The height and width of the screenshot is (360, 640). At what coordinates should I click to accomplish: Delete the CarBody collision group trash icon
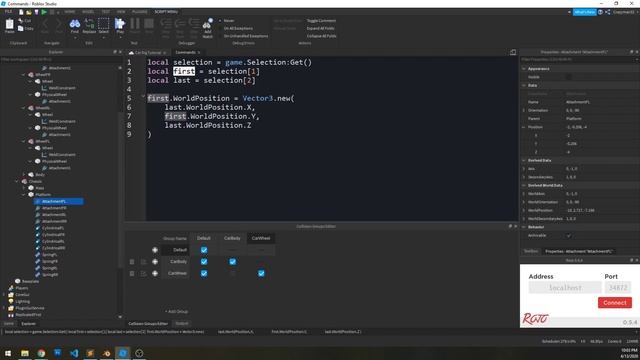click(132, 262)
